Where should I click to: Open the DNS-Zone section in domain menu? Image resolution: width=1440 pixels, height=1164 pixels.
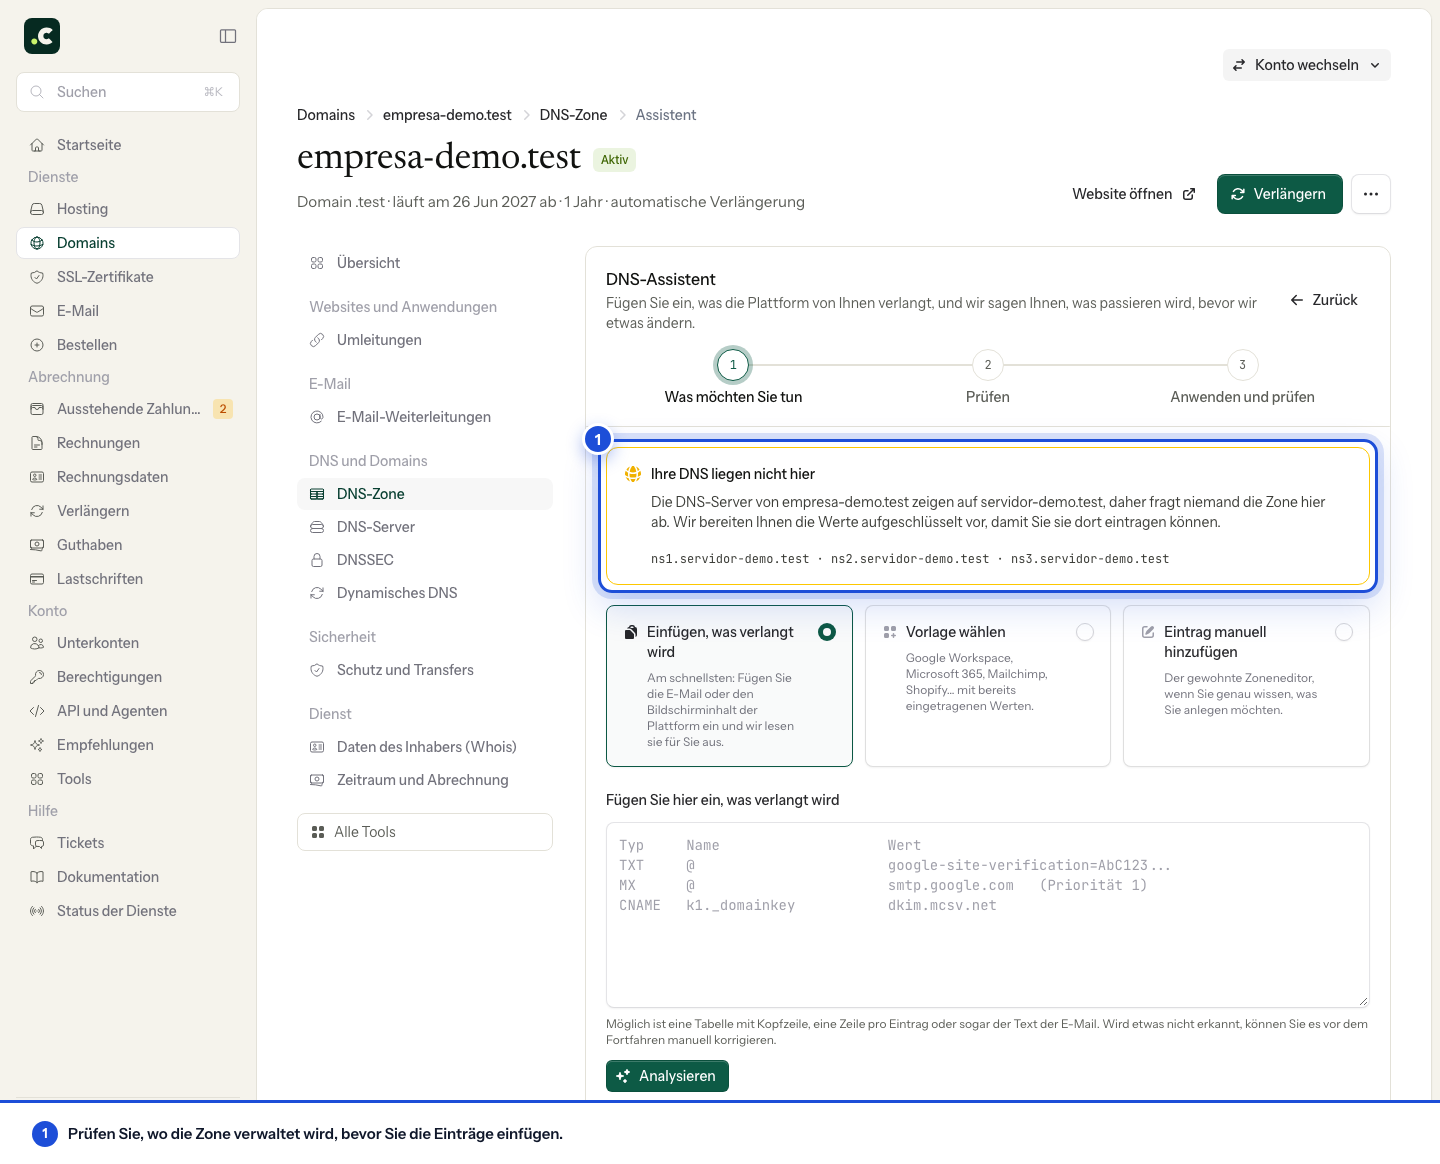[425, 494]
